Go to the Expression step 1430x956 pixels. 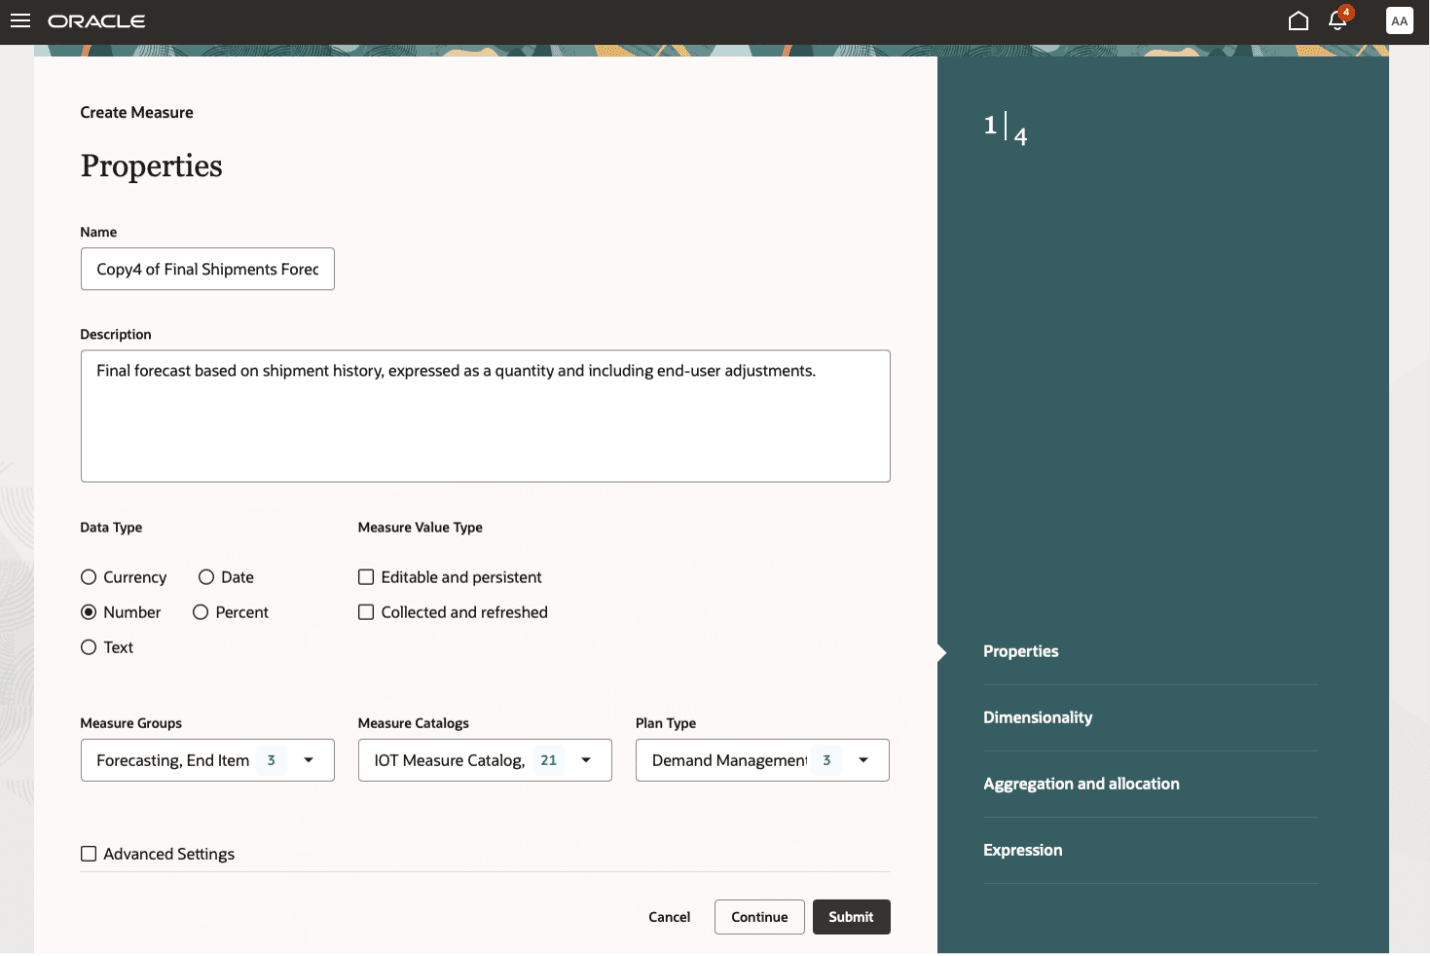tap(1022, 850)
